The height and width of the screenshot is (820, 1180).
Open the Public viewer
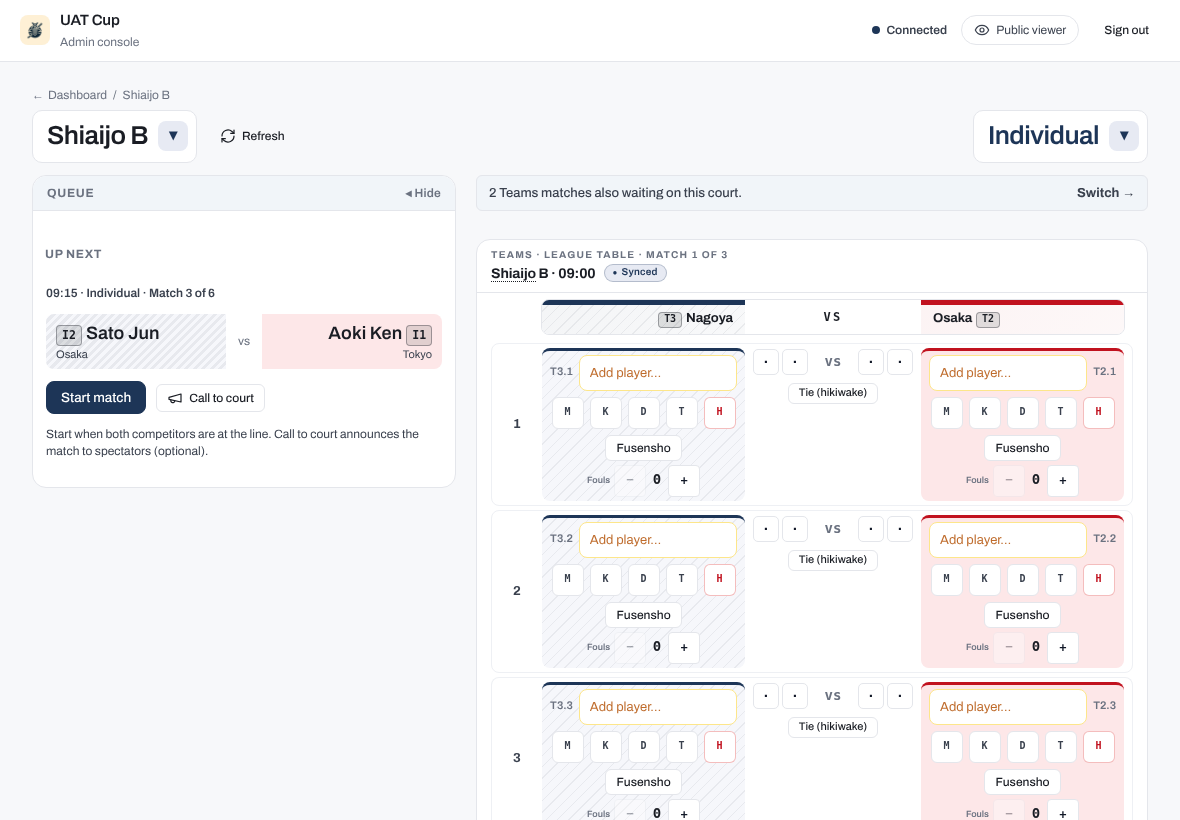click(1020, 30)
